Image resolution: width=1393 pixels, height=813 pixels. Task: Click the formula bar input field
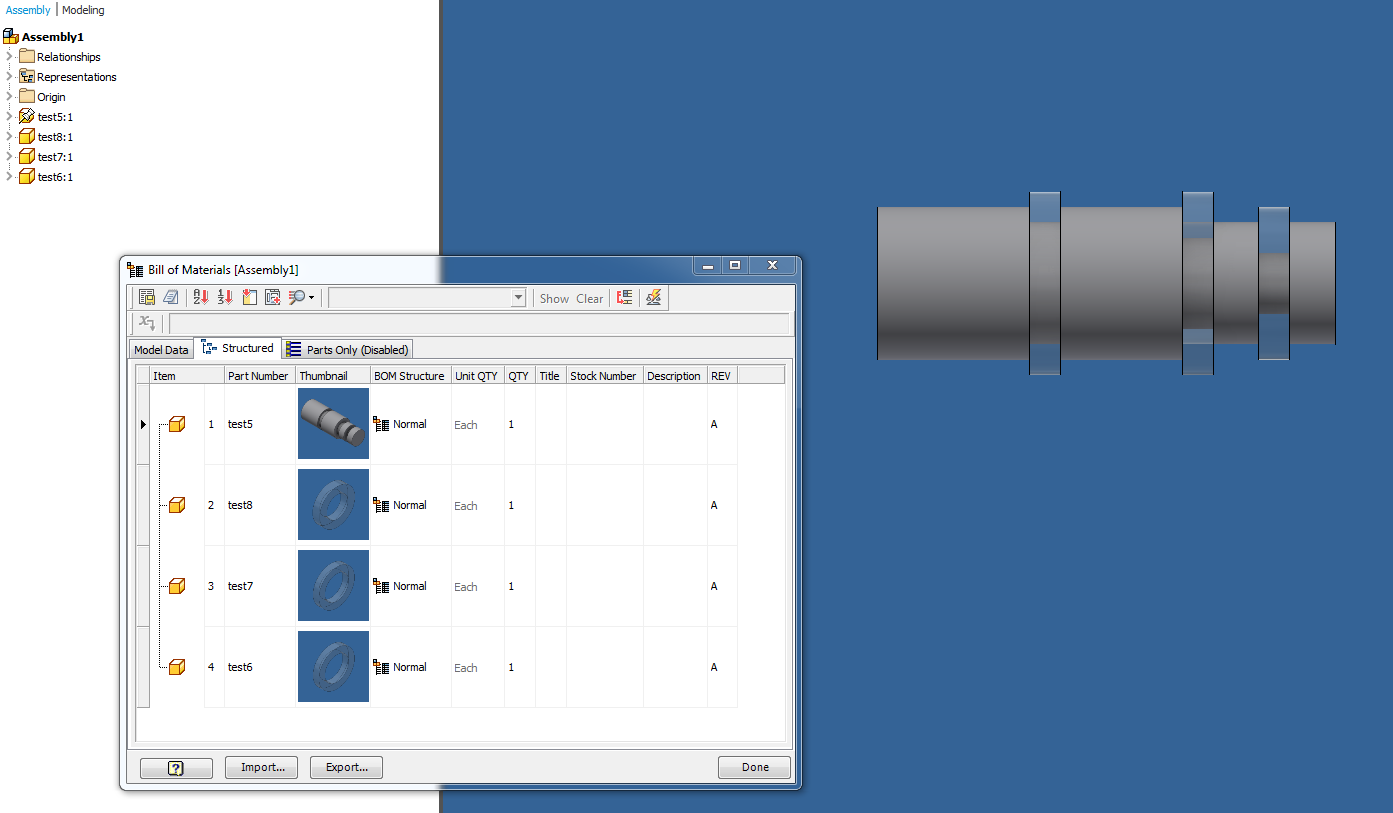point(479,323)
